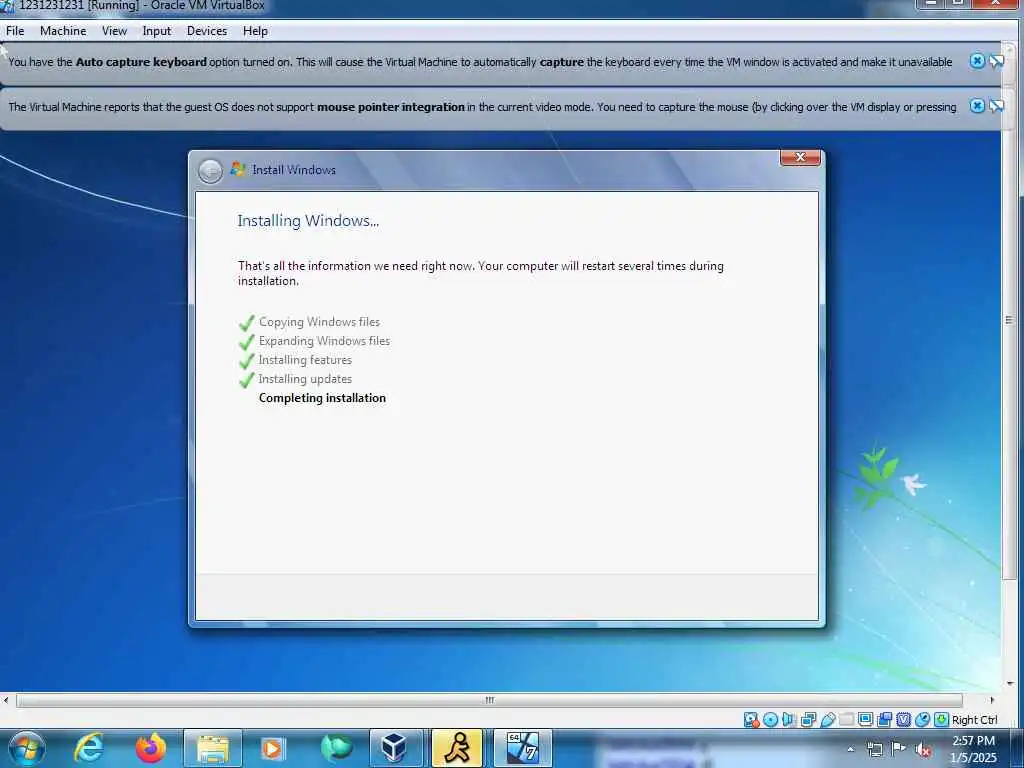The height and width of the screenshot is (768, 1024).
Task: Click the vertical scrollbar down arrow
Action: [1010, 684]
